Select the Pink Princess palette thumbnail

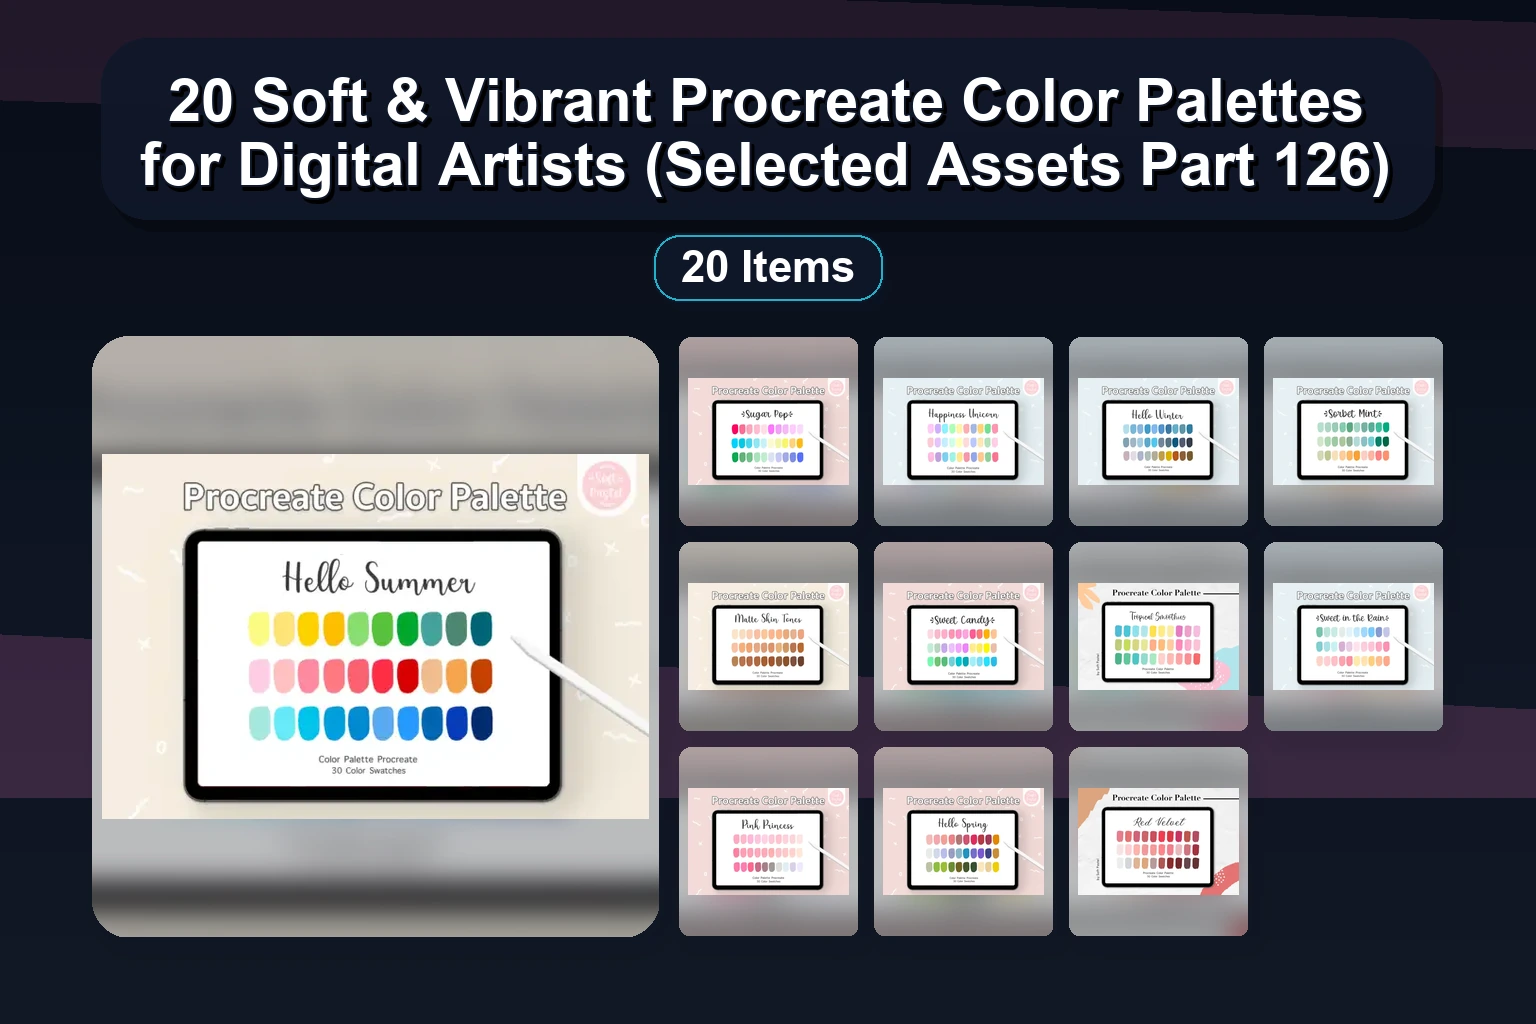coord(768,841)
